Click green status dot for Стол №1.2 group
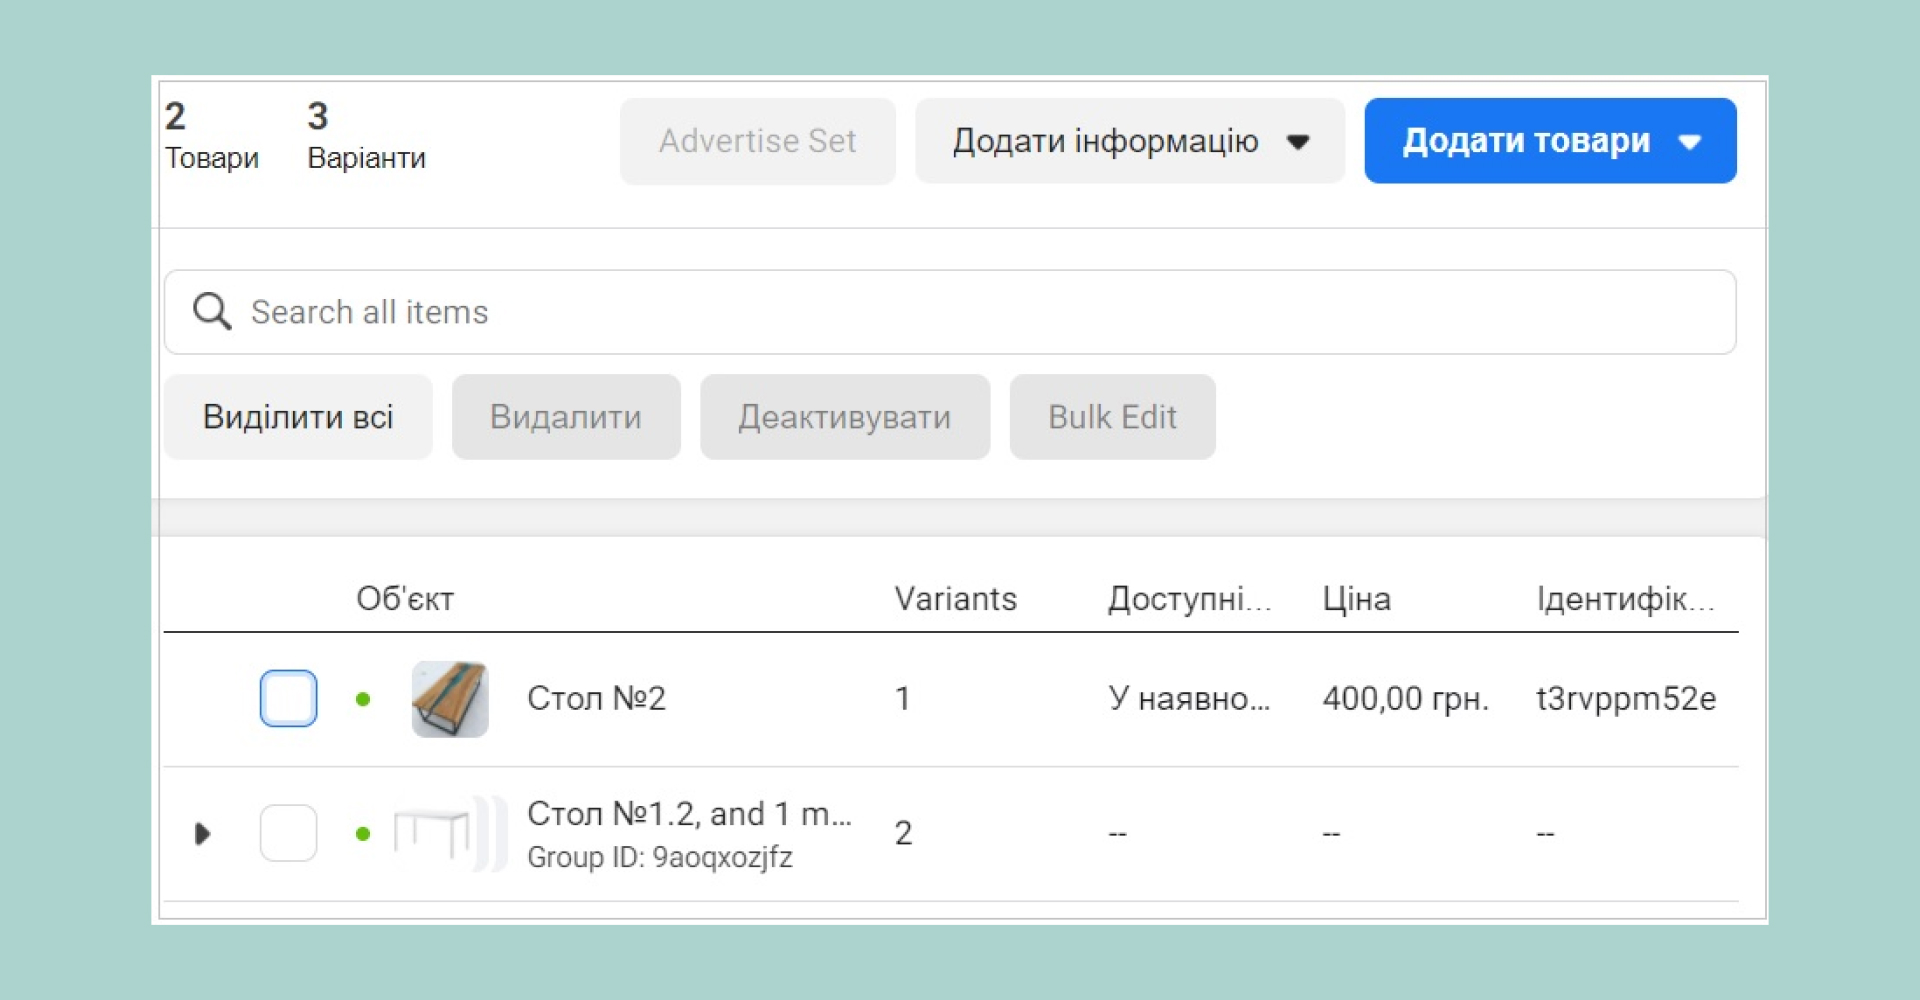 tap(363, 833)
